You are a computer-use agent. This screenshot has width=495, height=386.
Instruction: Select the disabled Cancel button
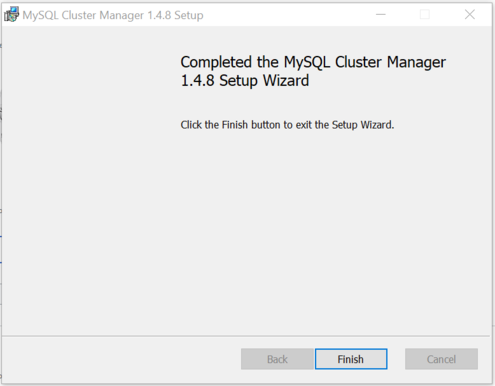441,359
